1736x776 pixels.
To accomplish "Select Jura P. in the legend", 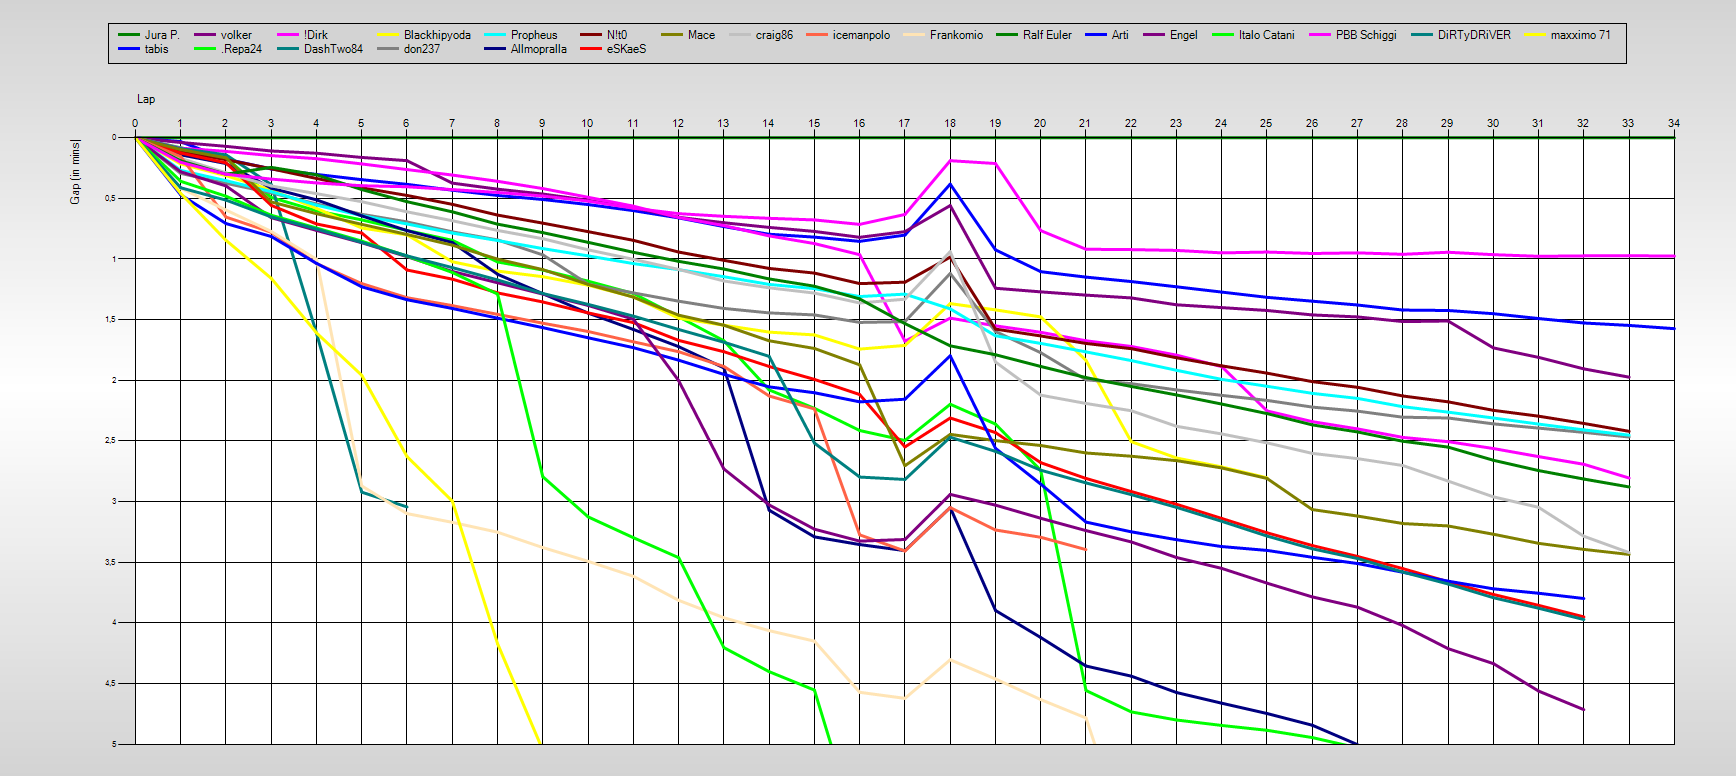I will tap(162, 35).
